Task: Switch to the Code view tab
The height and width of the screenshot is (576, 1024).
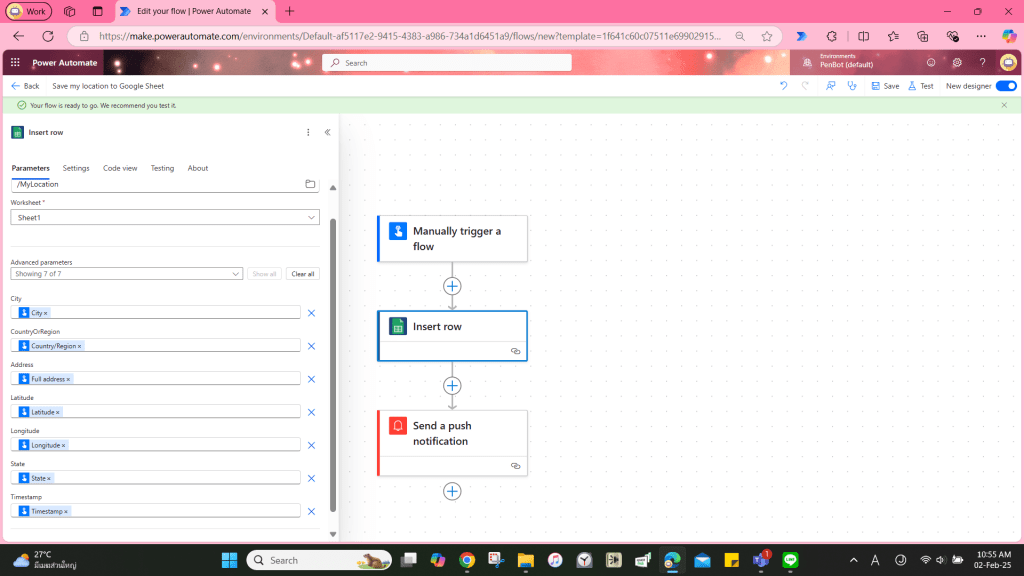Action: [120, 168]
